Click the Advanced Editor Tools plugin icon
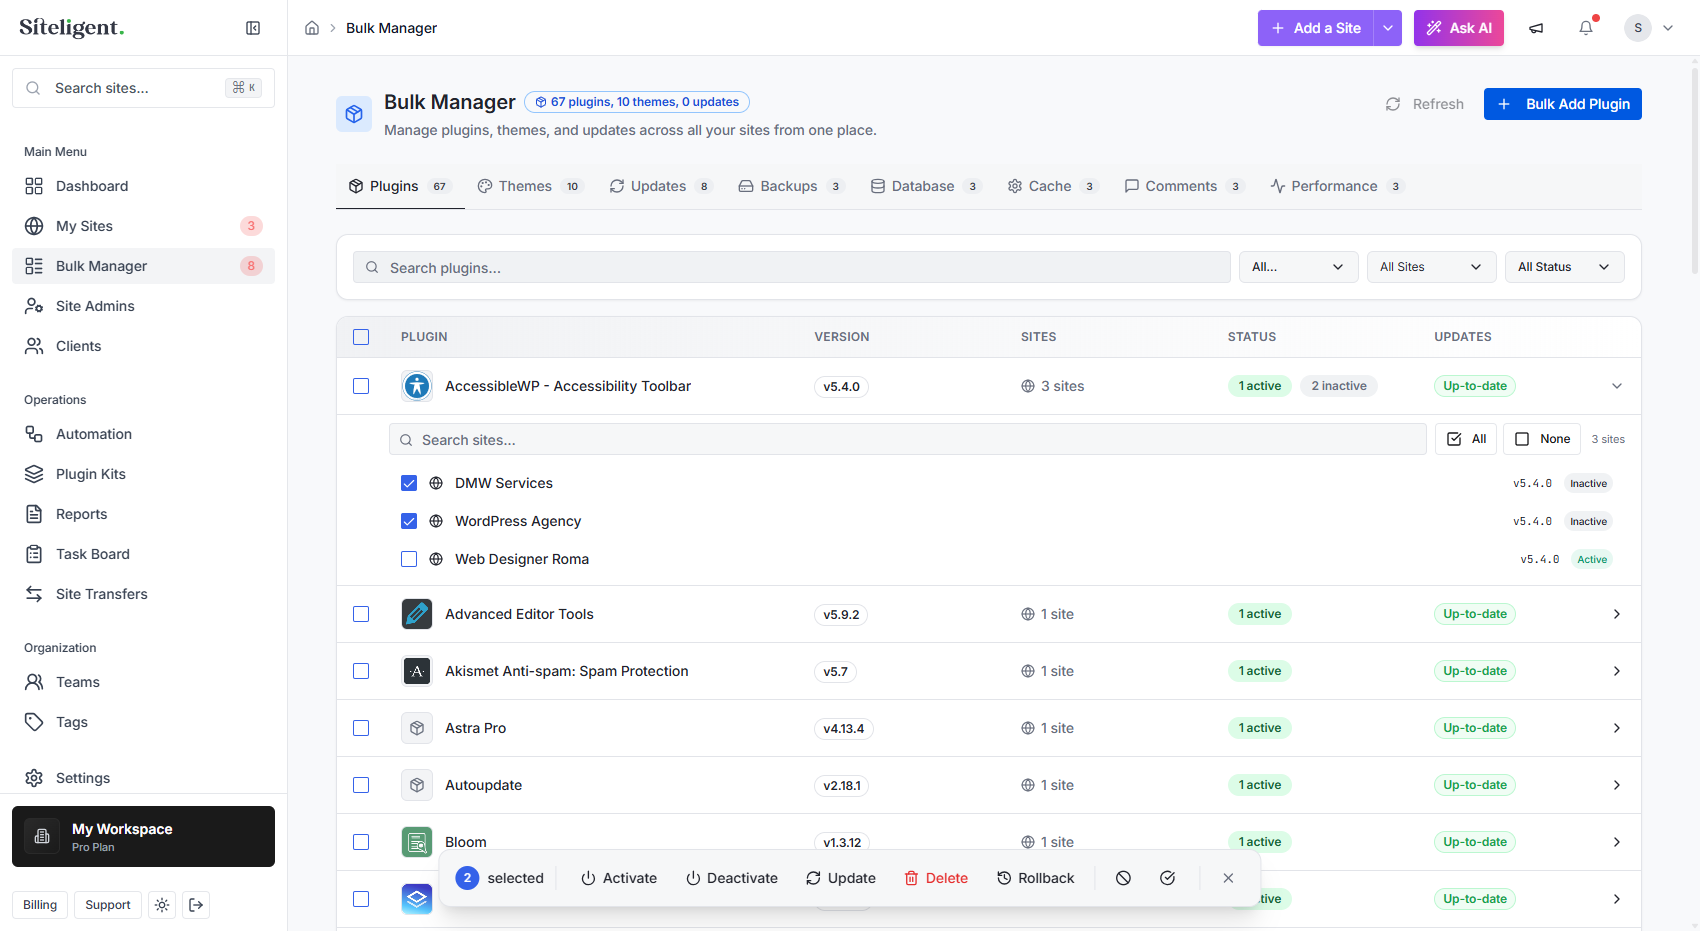Viewport: 1700px width, 931px height. point(417,614)
